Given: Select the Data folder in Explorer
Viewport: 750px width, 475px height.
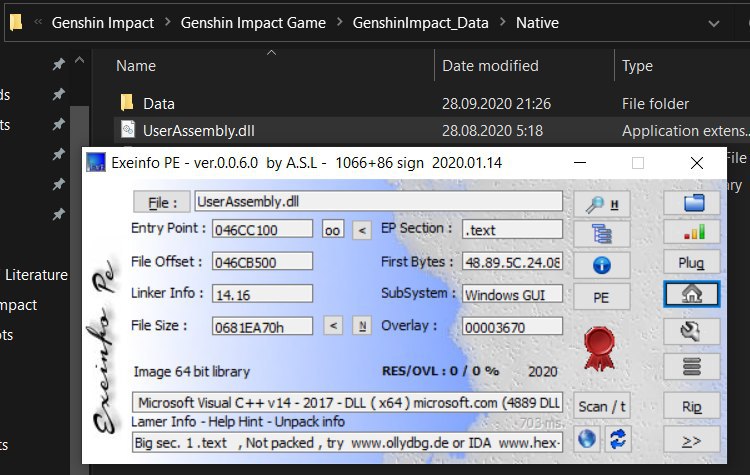Looking at the screenshot, I should [159, 103].
